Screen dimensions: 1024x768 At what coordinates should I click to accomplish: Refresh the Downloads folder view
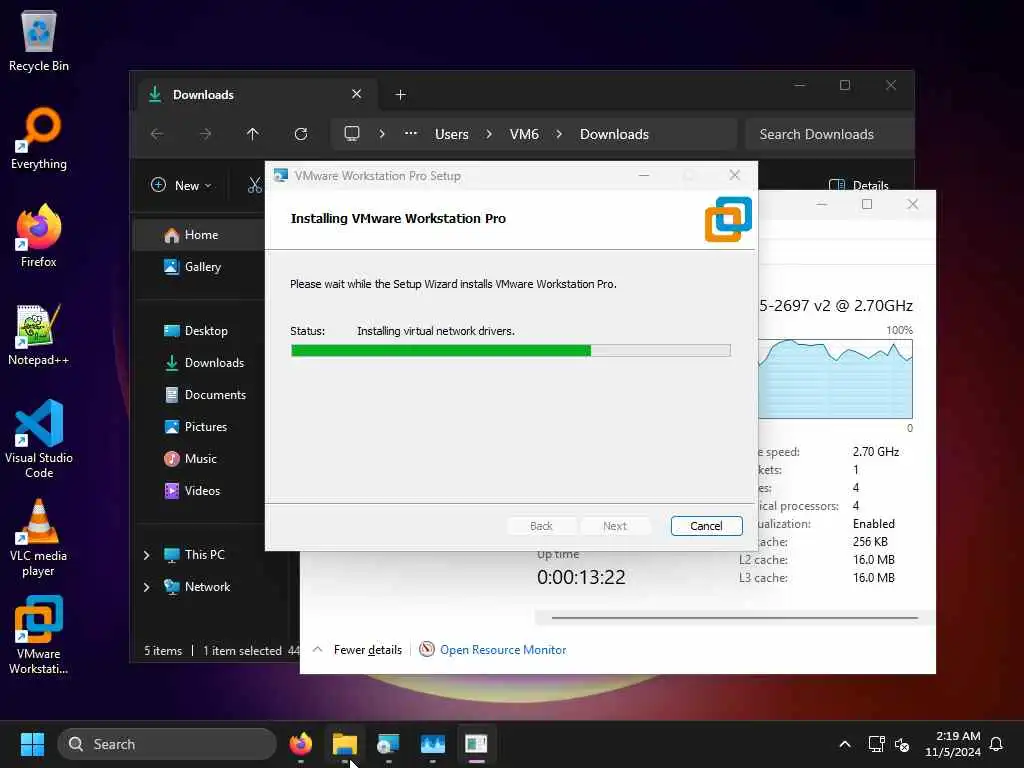pos(300,134)
